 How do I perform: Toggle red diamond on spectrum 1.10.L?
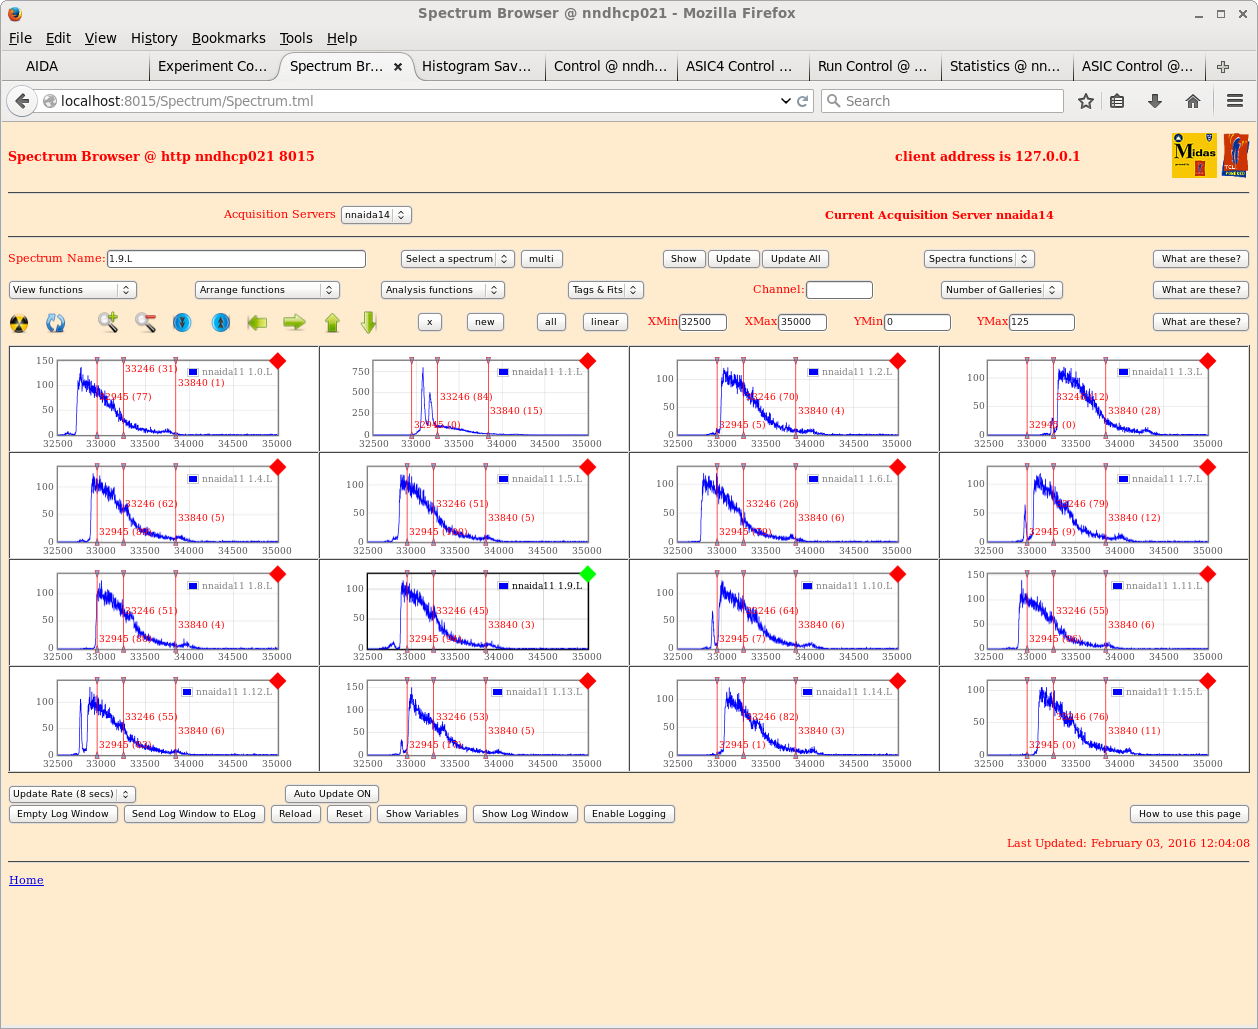click(898, 573)
